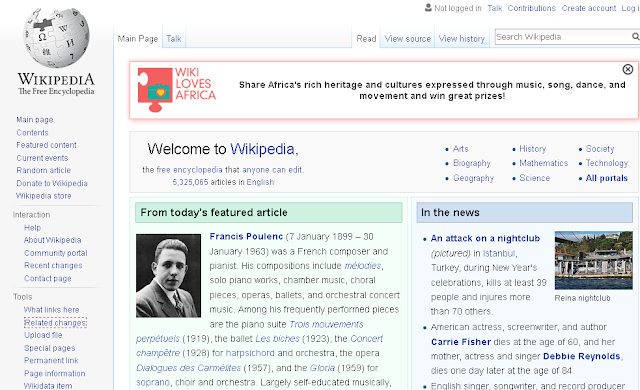The height and width of the screenshot is (390, 640).
Task: Open Les biches link
Action: pos(277,339)
